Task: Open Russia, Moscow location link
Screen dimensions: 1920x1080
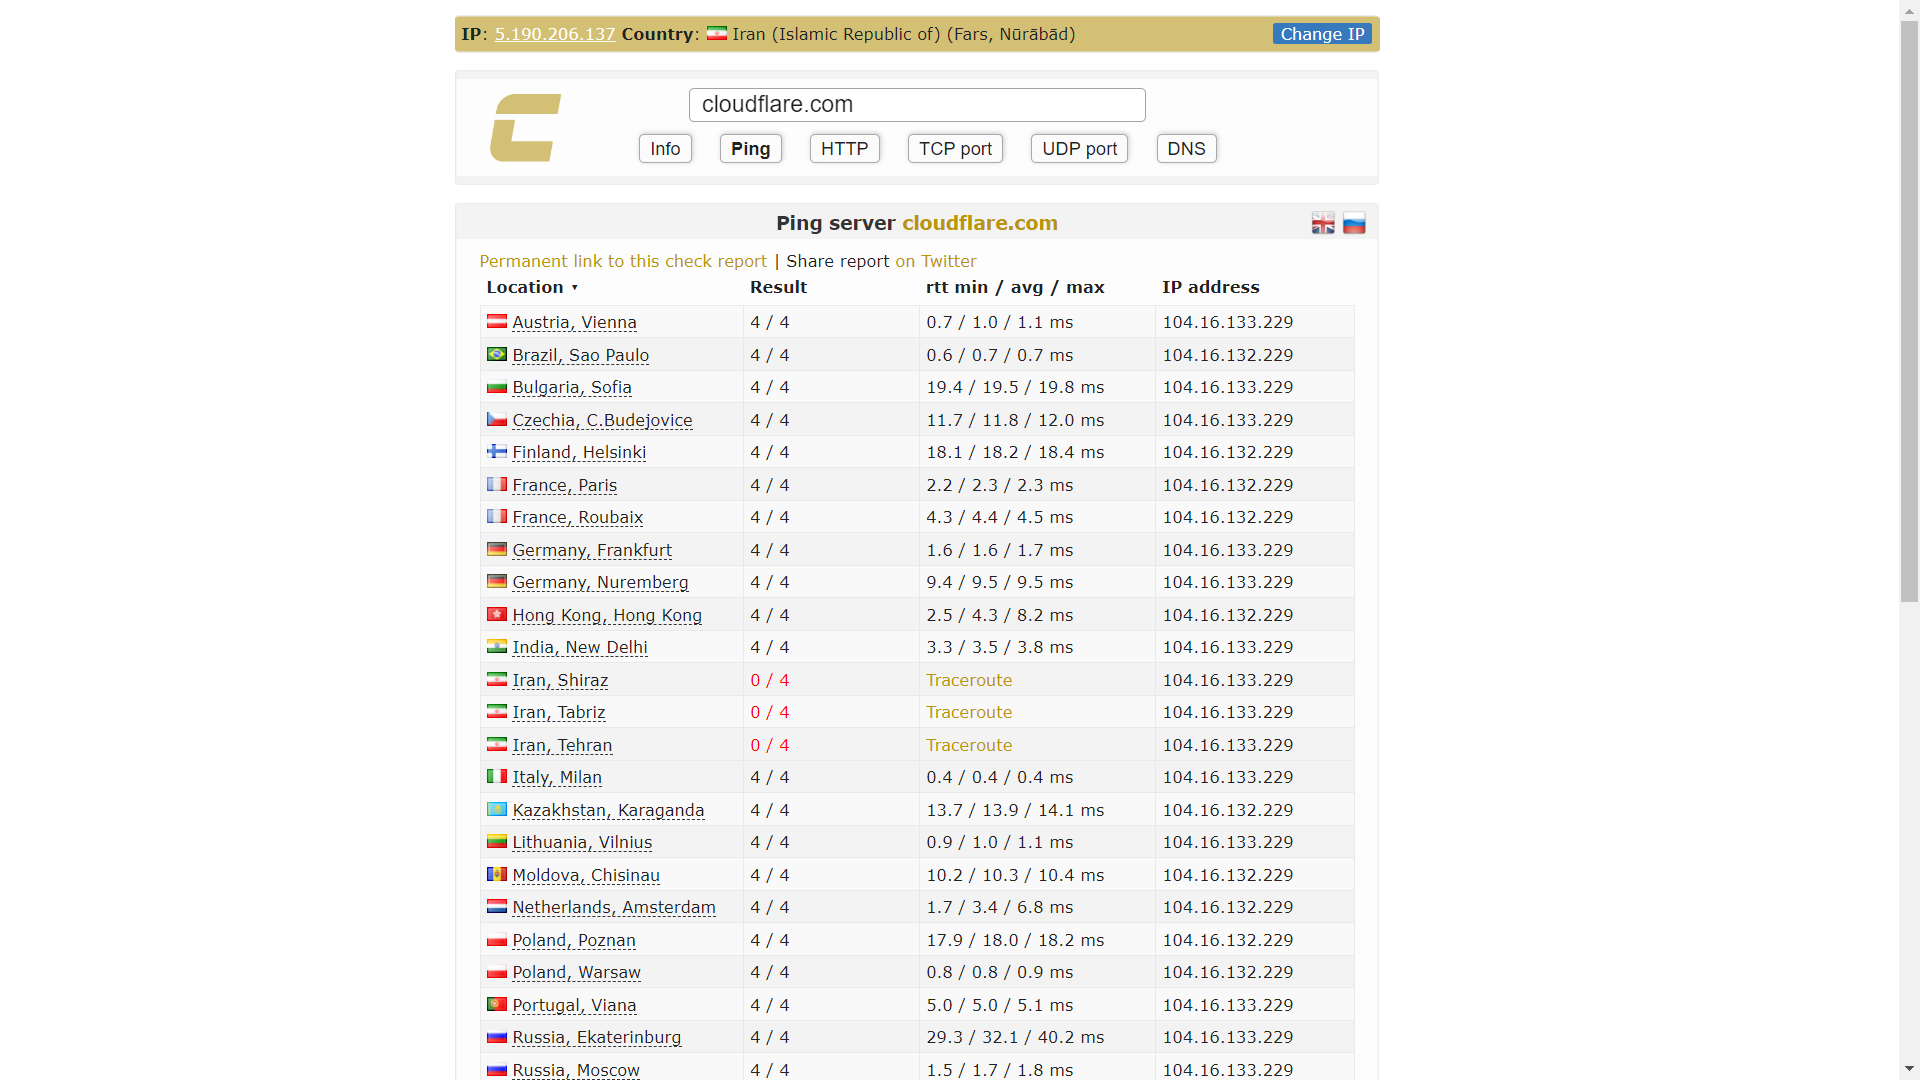Action: tap(576, 1070)
